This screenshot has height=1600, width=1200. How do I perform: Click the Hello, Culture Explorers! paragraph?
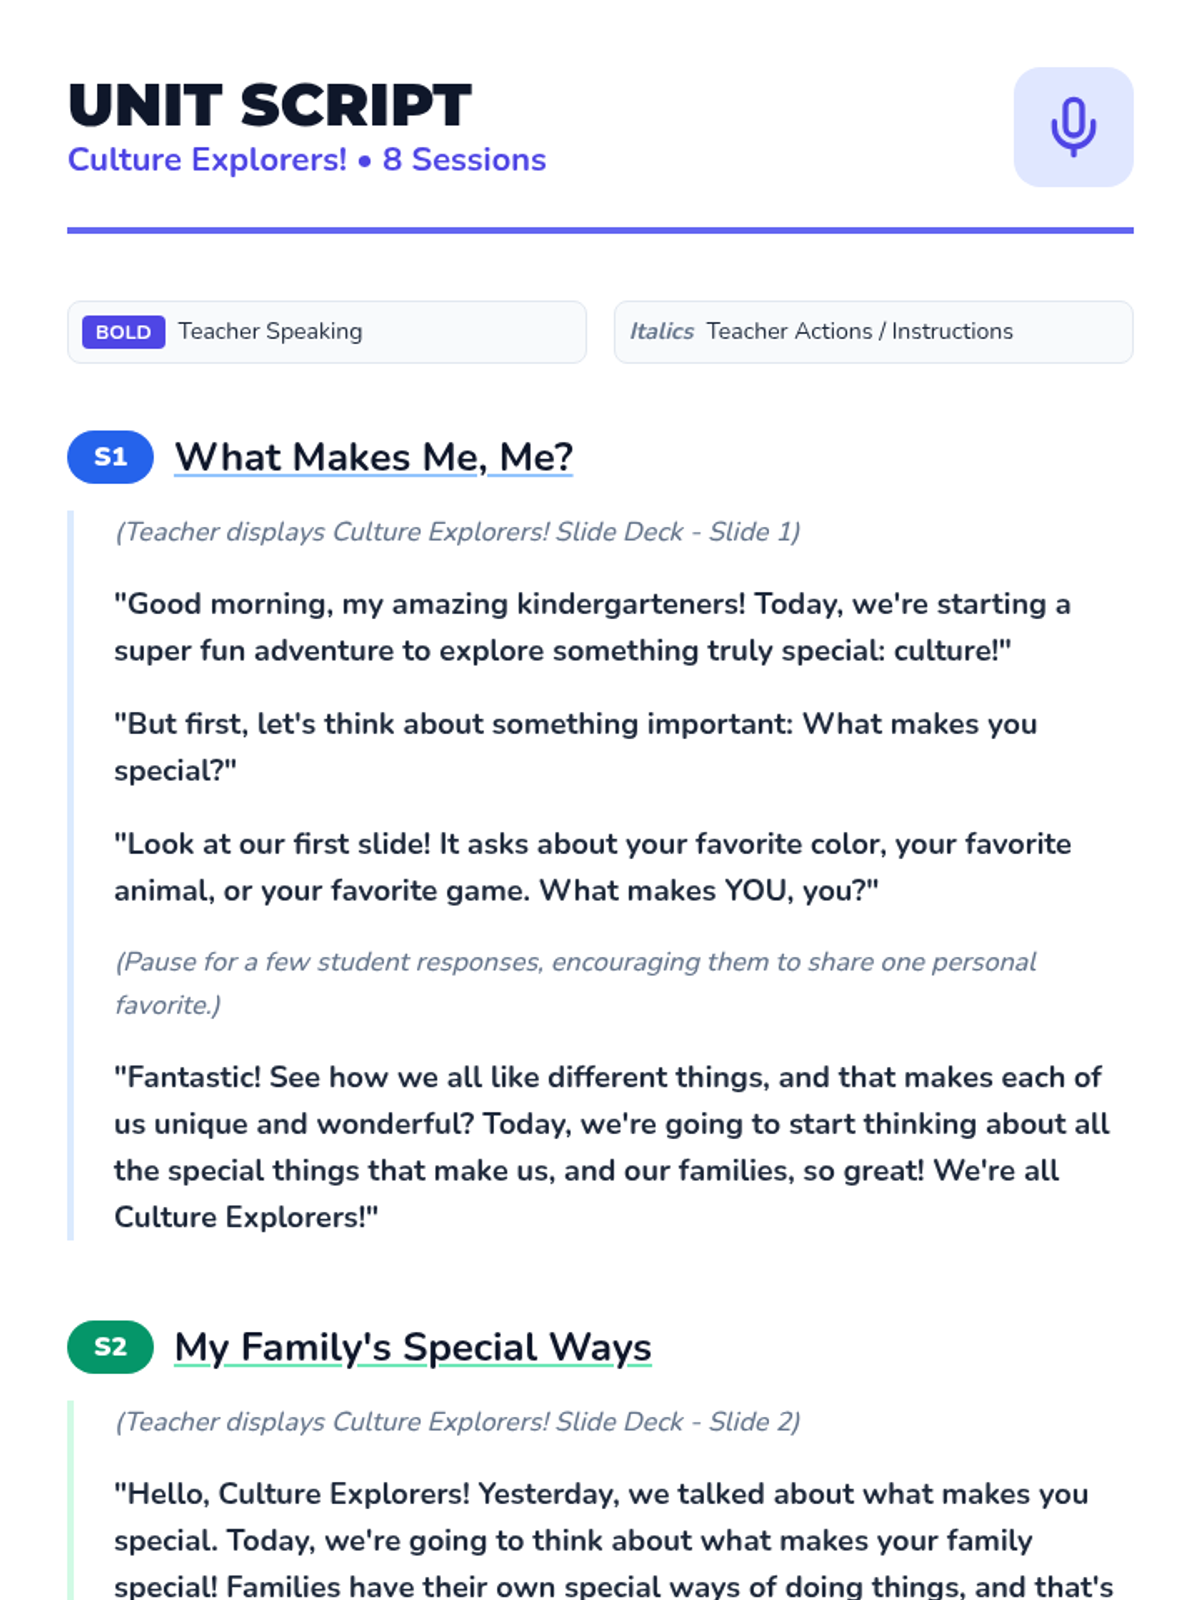[x=612, y=1540]
